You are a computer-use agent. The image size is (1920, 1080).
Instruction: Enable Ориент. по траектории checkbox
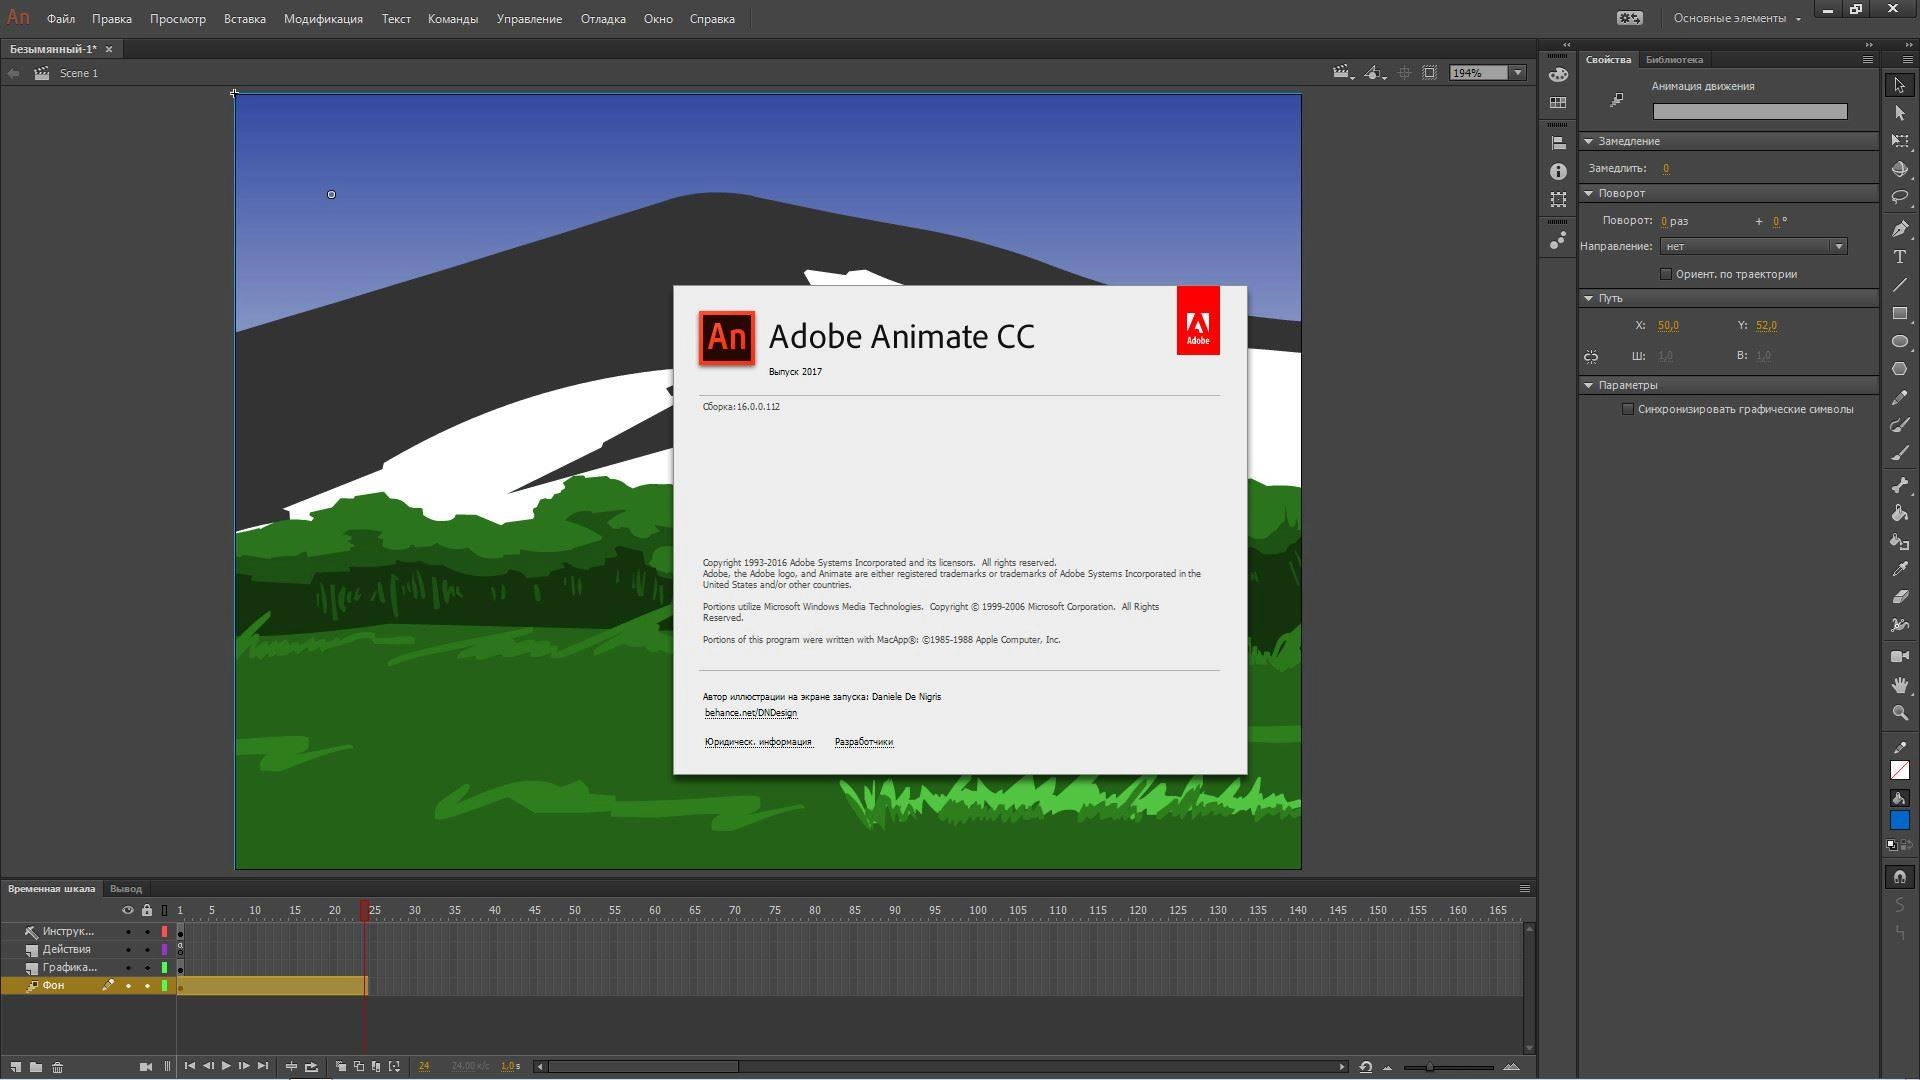[1666, 274]
